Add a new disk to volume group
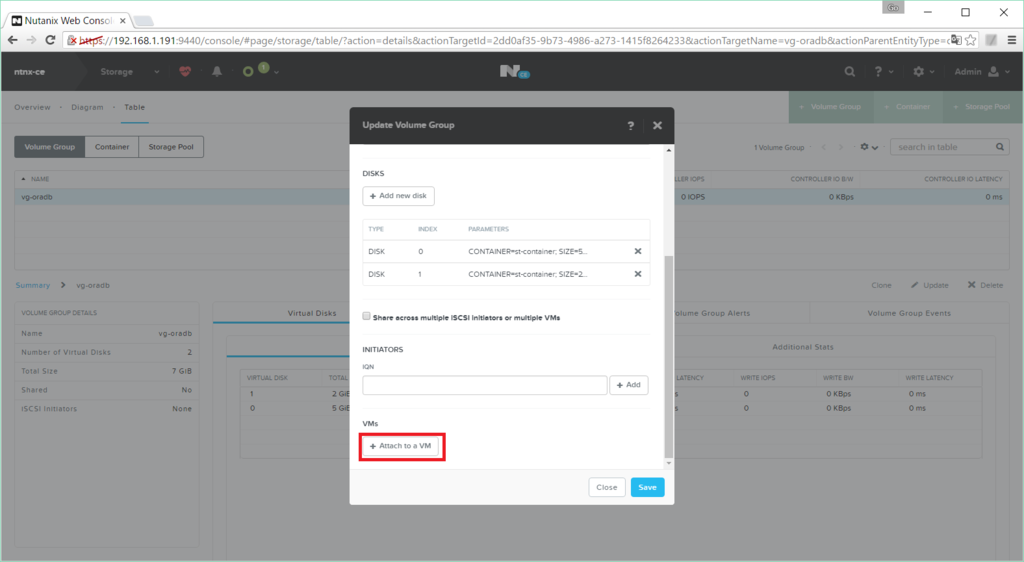The width and height of the screenshot is (1024, 562). (x=398, y=196)
